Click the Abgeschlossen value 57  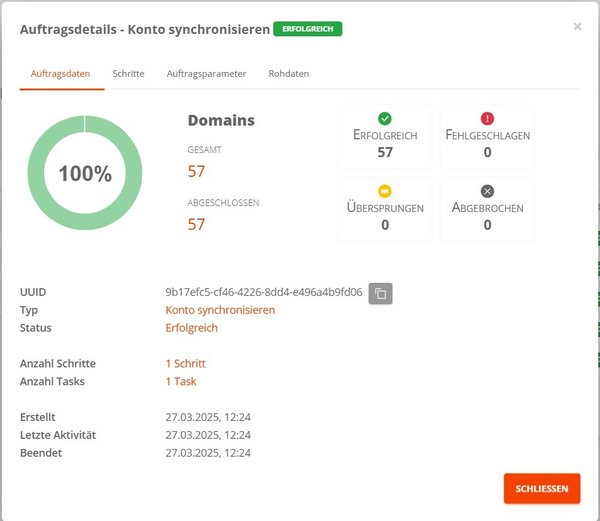(x=196, y=224)
